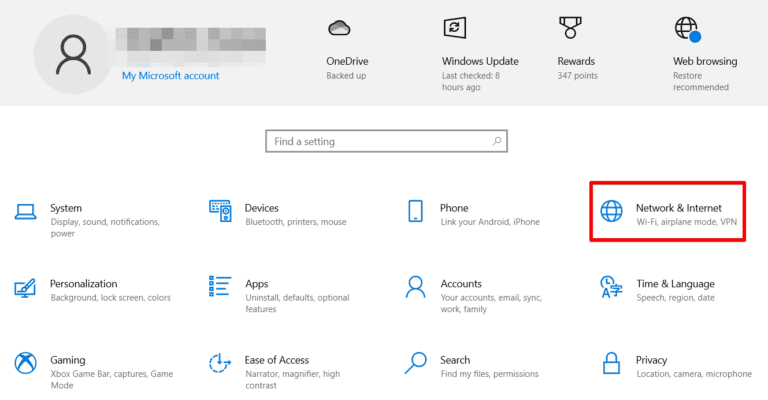Click the Rewards medal icon
This screenshot has height=400, width=768.
point(570,27)
